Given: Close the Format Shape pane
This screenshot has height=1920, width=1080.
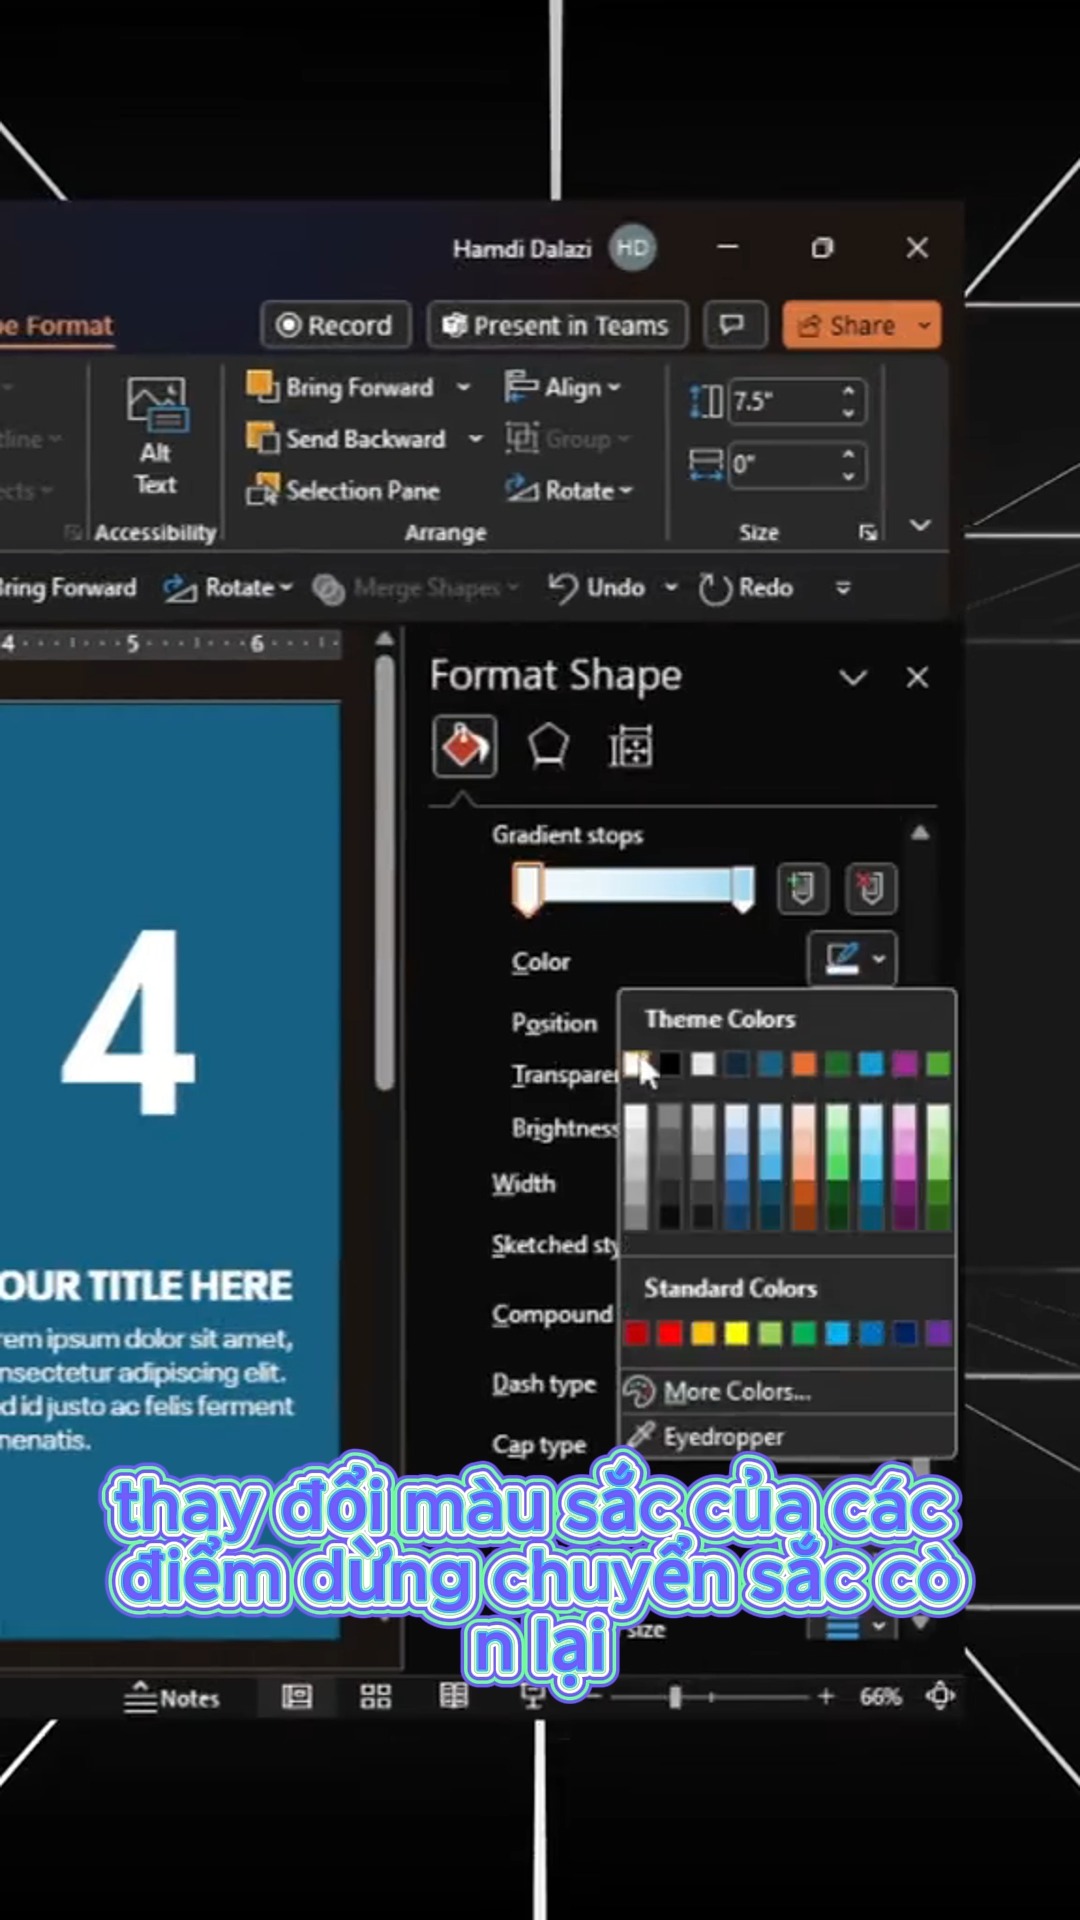Looking at the screenshot, I should coord(917,678).
